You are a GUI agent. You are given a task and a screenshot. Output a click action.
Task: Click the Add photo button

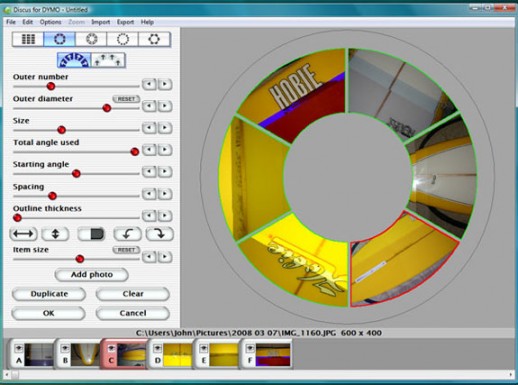pos(92,275)
